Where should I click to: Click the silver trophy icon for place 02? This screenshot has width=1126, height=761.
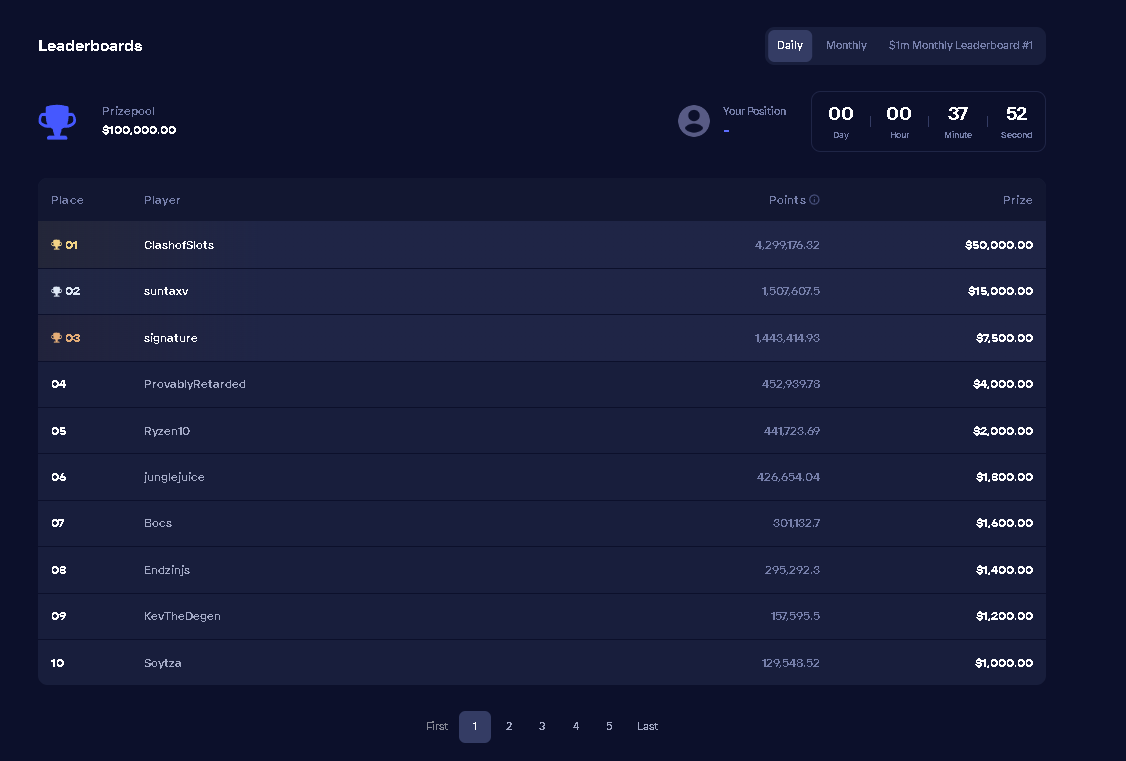(x=56, y=291)
